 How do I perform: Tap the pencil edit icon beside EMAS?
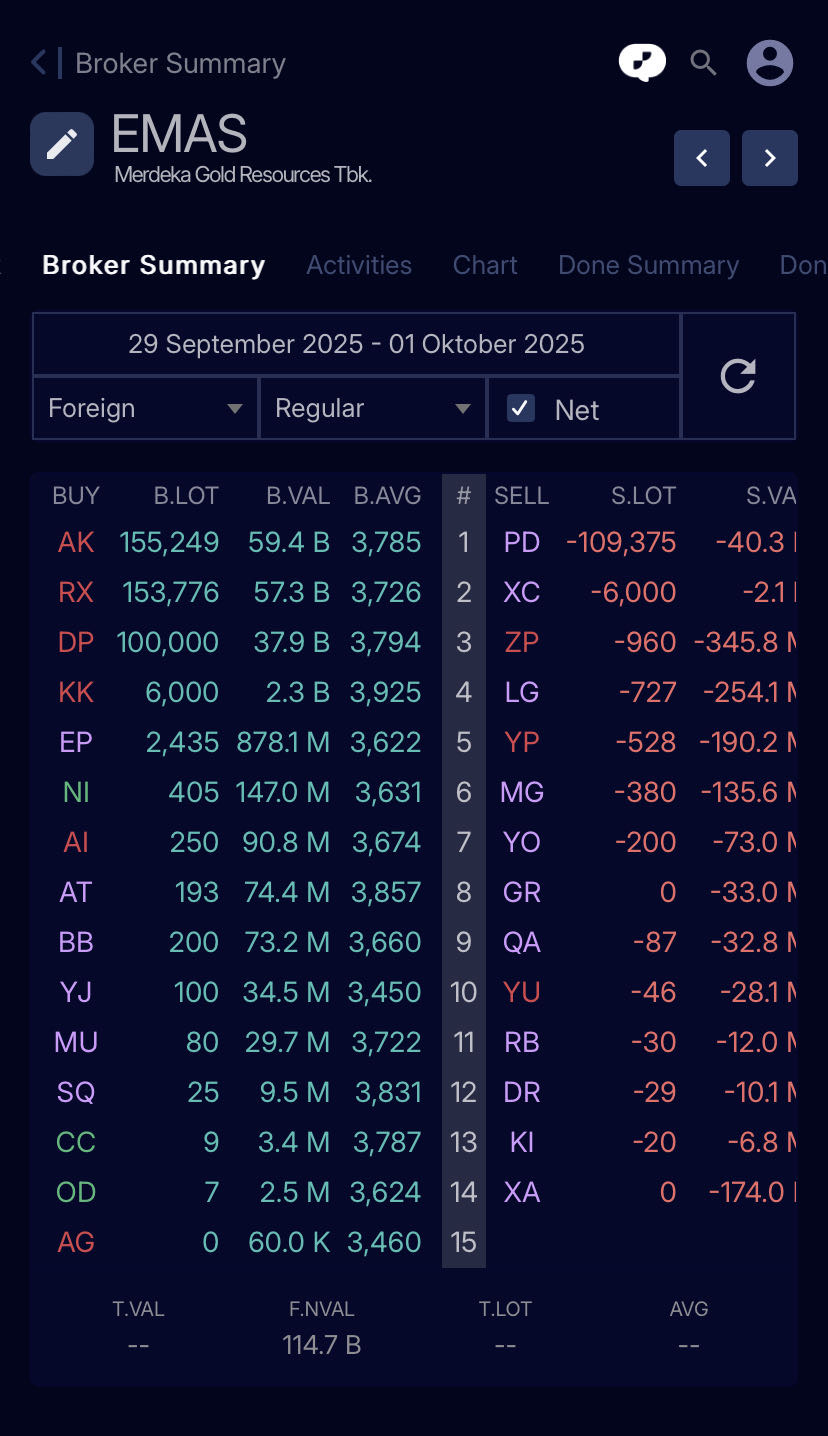coord(62,144)
